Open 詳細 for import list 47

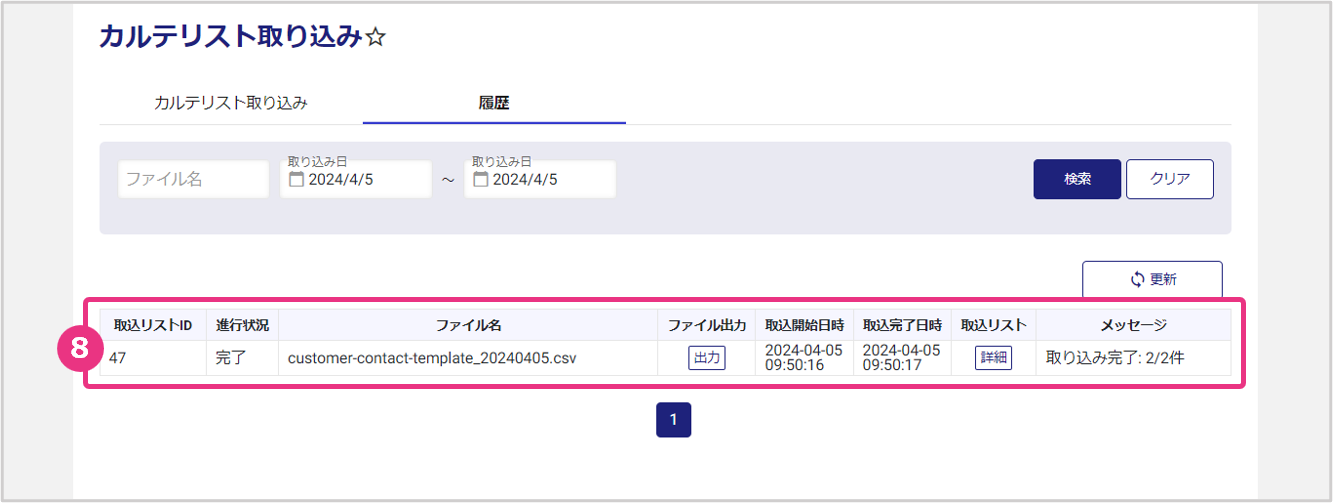pyautogui.click(x=993, y=358)
